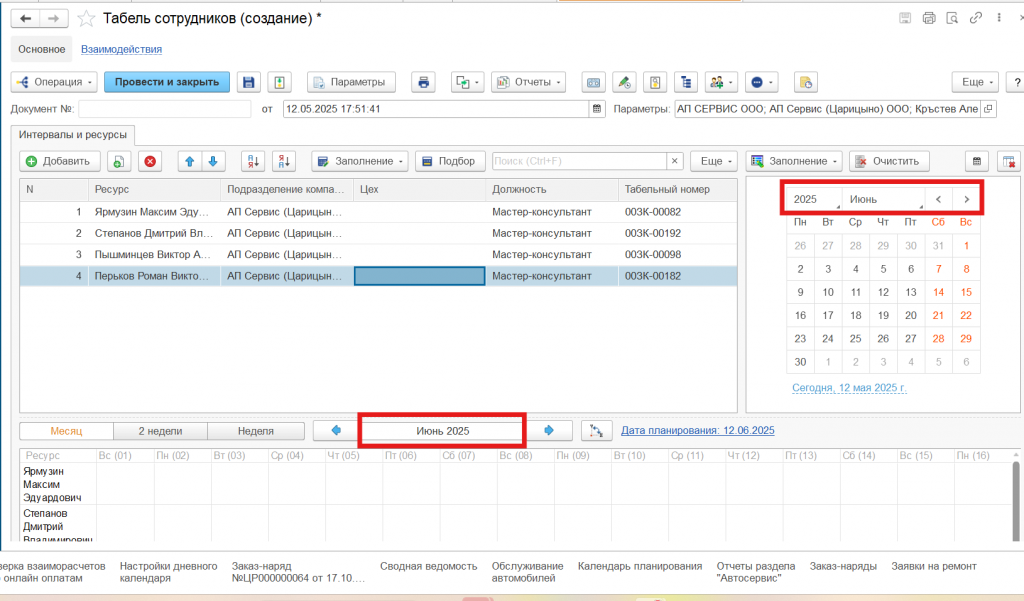Go to next period with the right blue arrow
Image resolution: width=1024 pixels, height=601 pixels.
click(x=549, y=431)
